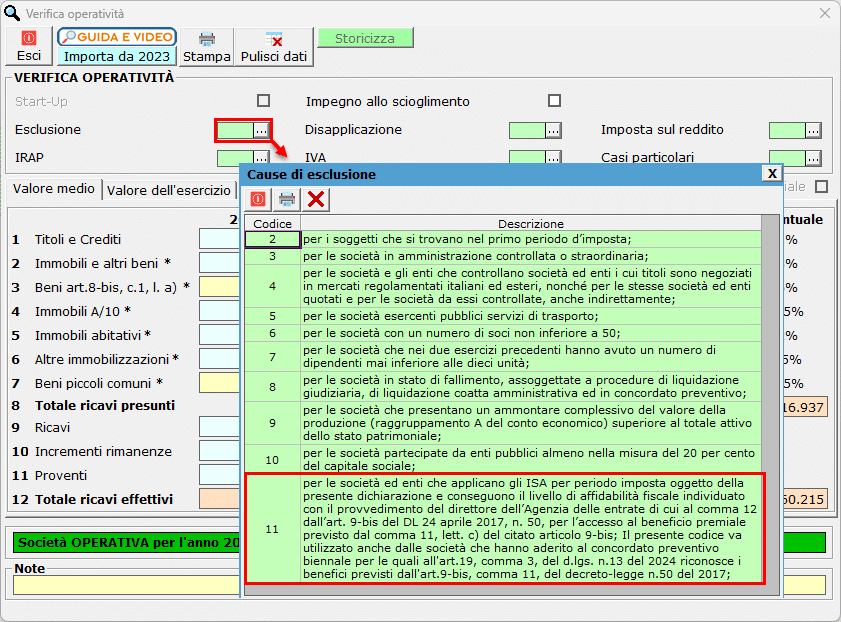Enable Impegno allo scioglimento checkbox
Viewport: 841px width, 622px height.
554,101
